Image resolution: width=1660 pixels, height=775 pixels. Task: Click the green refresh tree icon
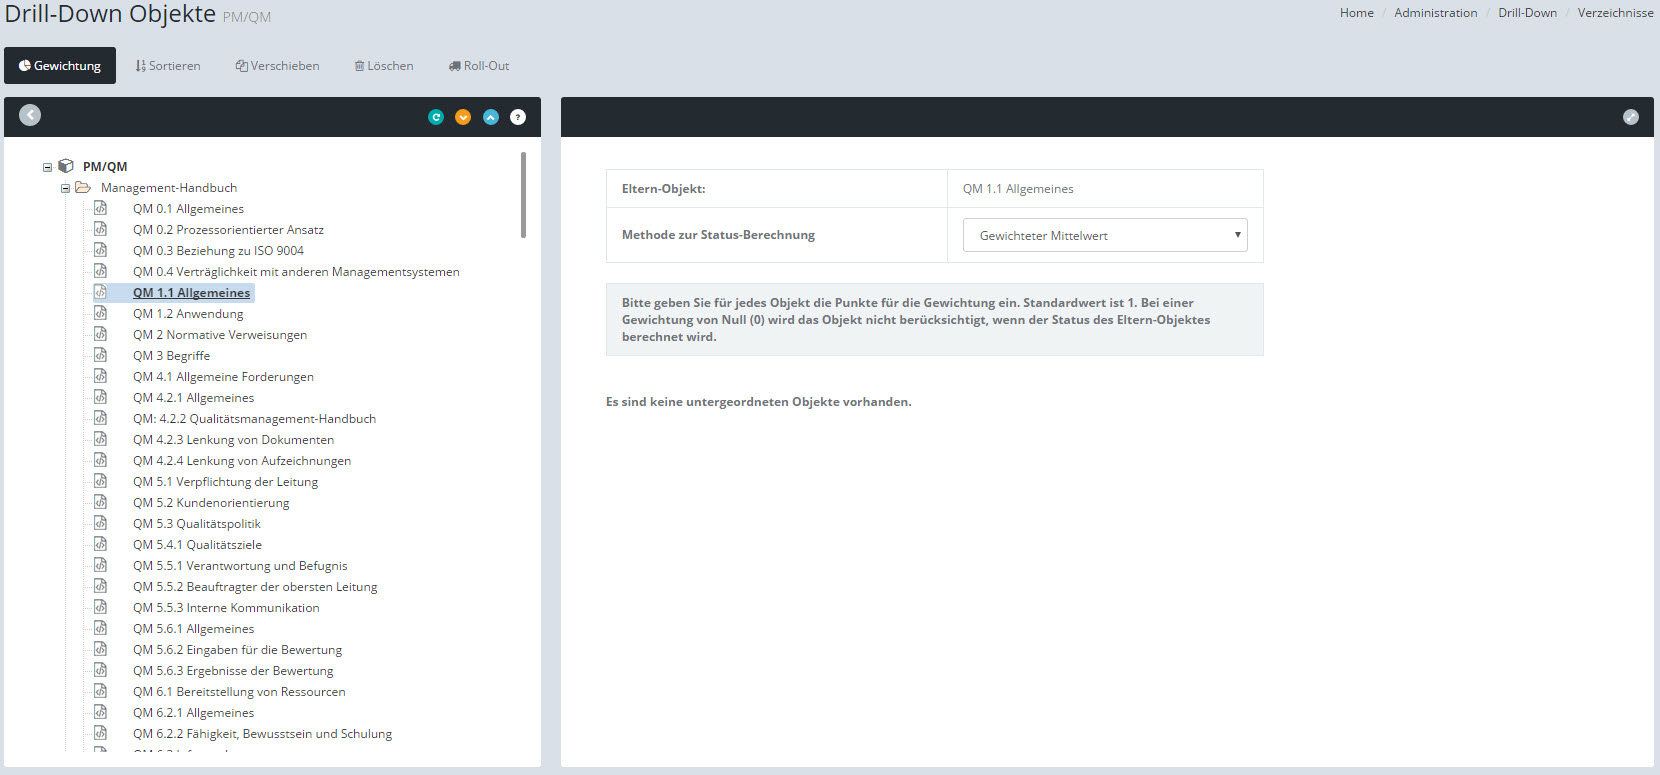click(x=436, y=117)
